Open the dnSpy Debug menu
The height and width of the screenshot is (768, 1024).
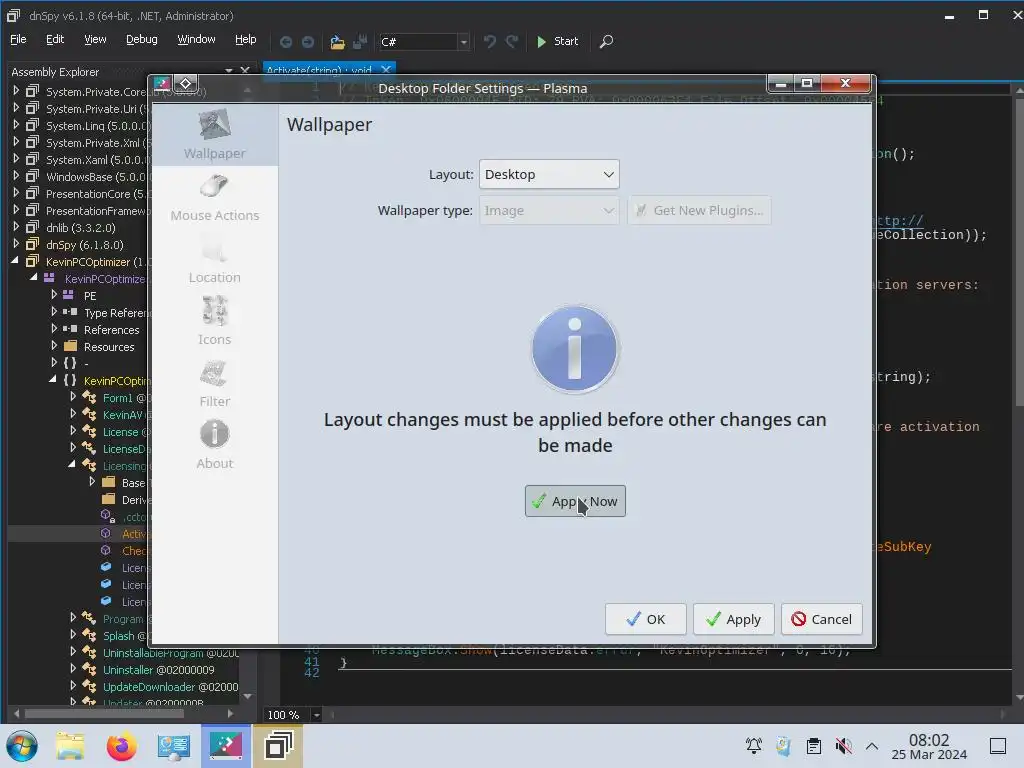pyautogui.click(x=142, y=40)
